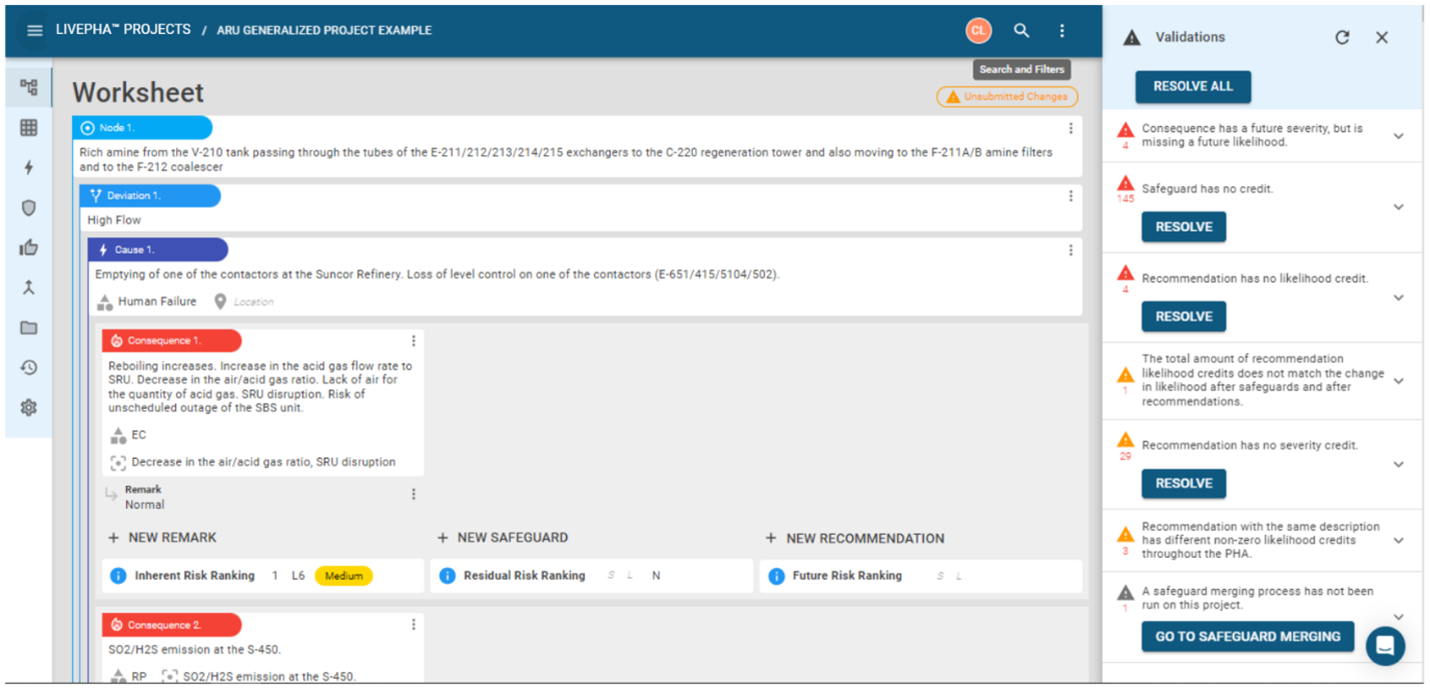Open Consequence 2 three-dot options
This screenshot has height=689, width=1430.
[413, 625]
